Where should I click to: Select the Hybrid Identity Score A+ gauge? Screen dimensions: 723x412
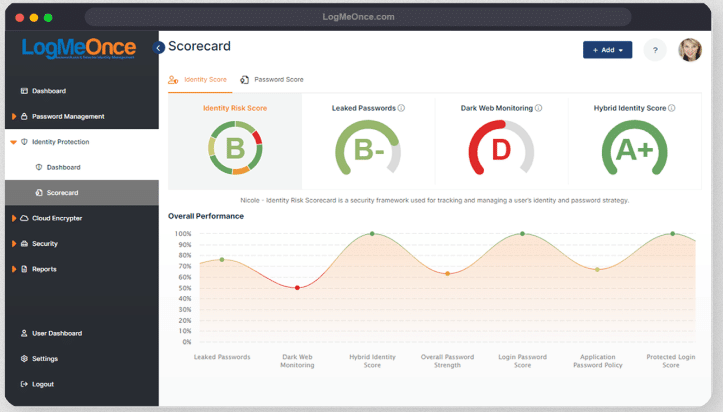[634, 148]
